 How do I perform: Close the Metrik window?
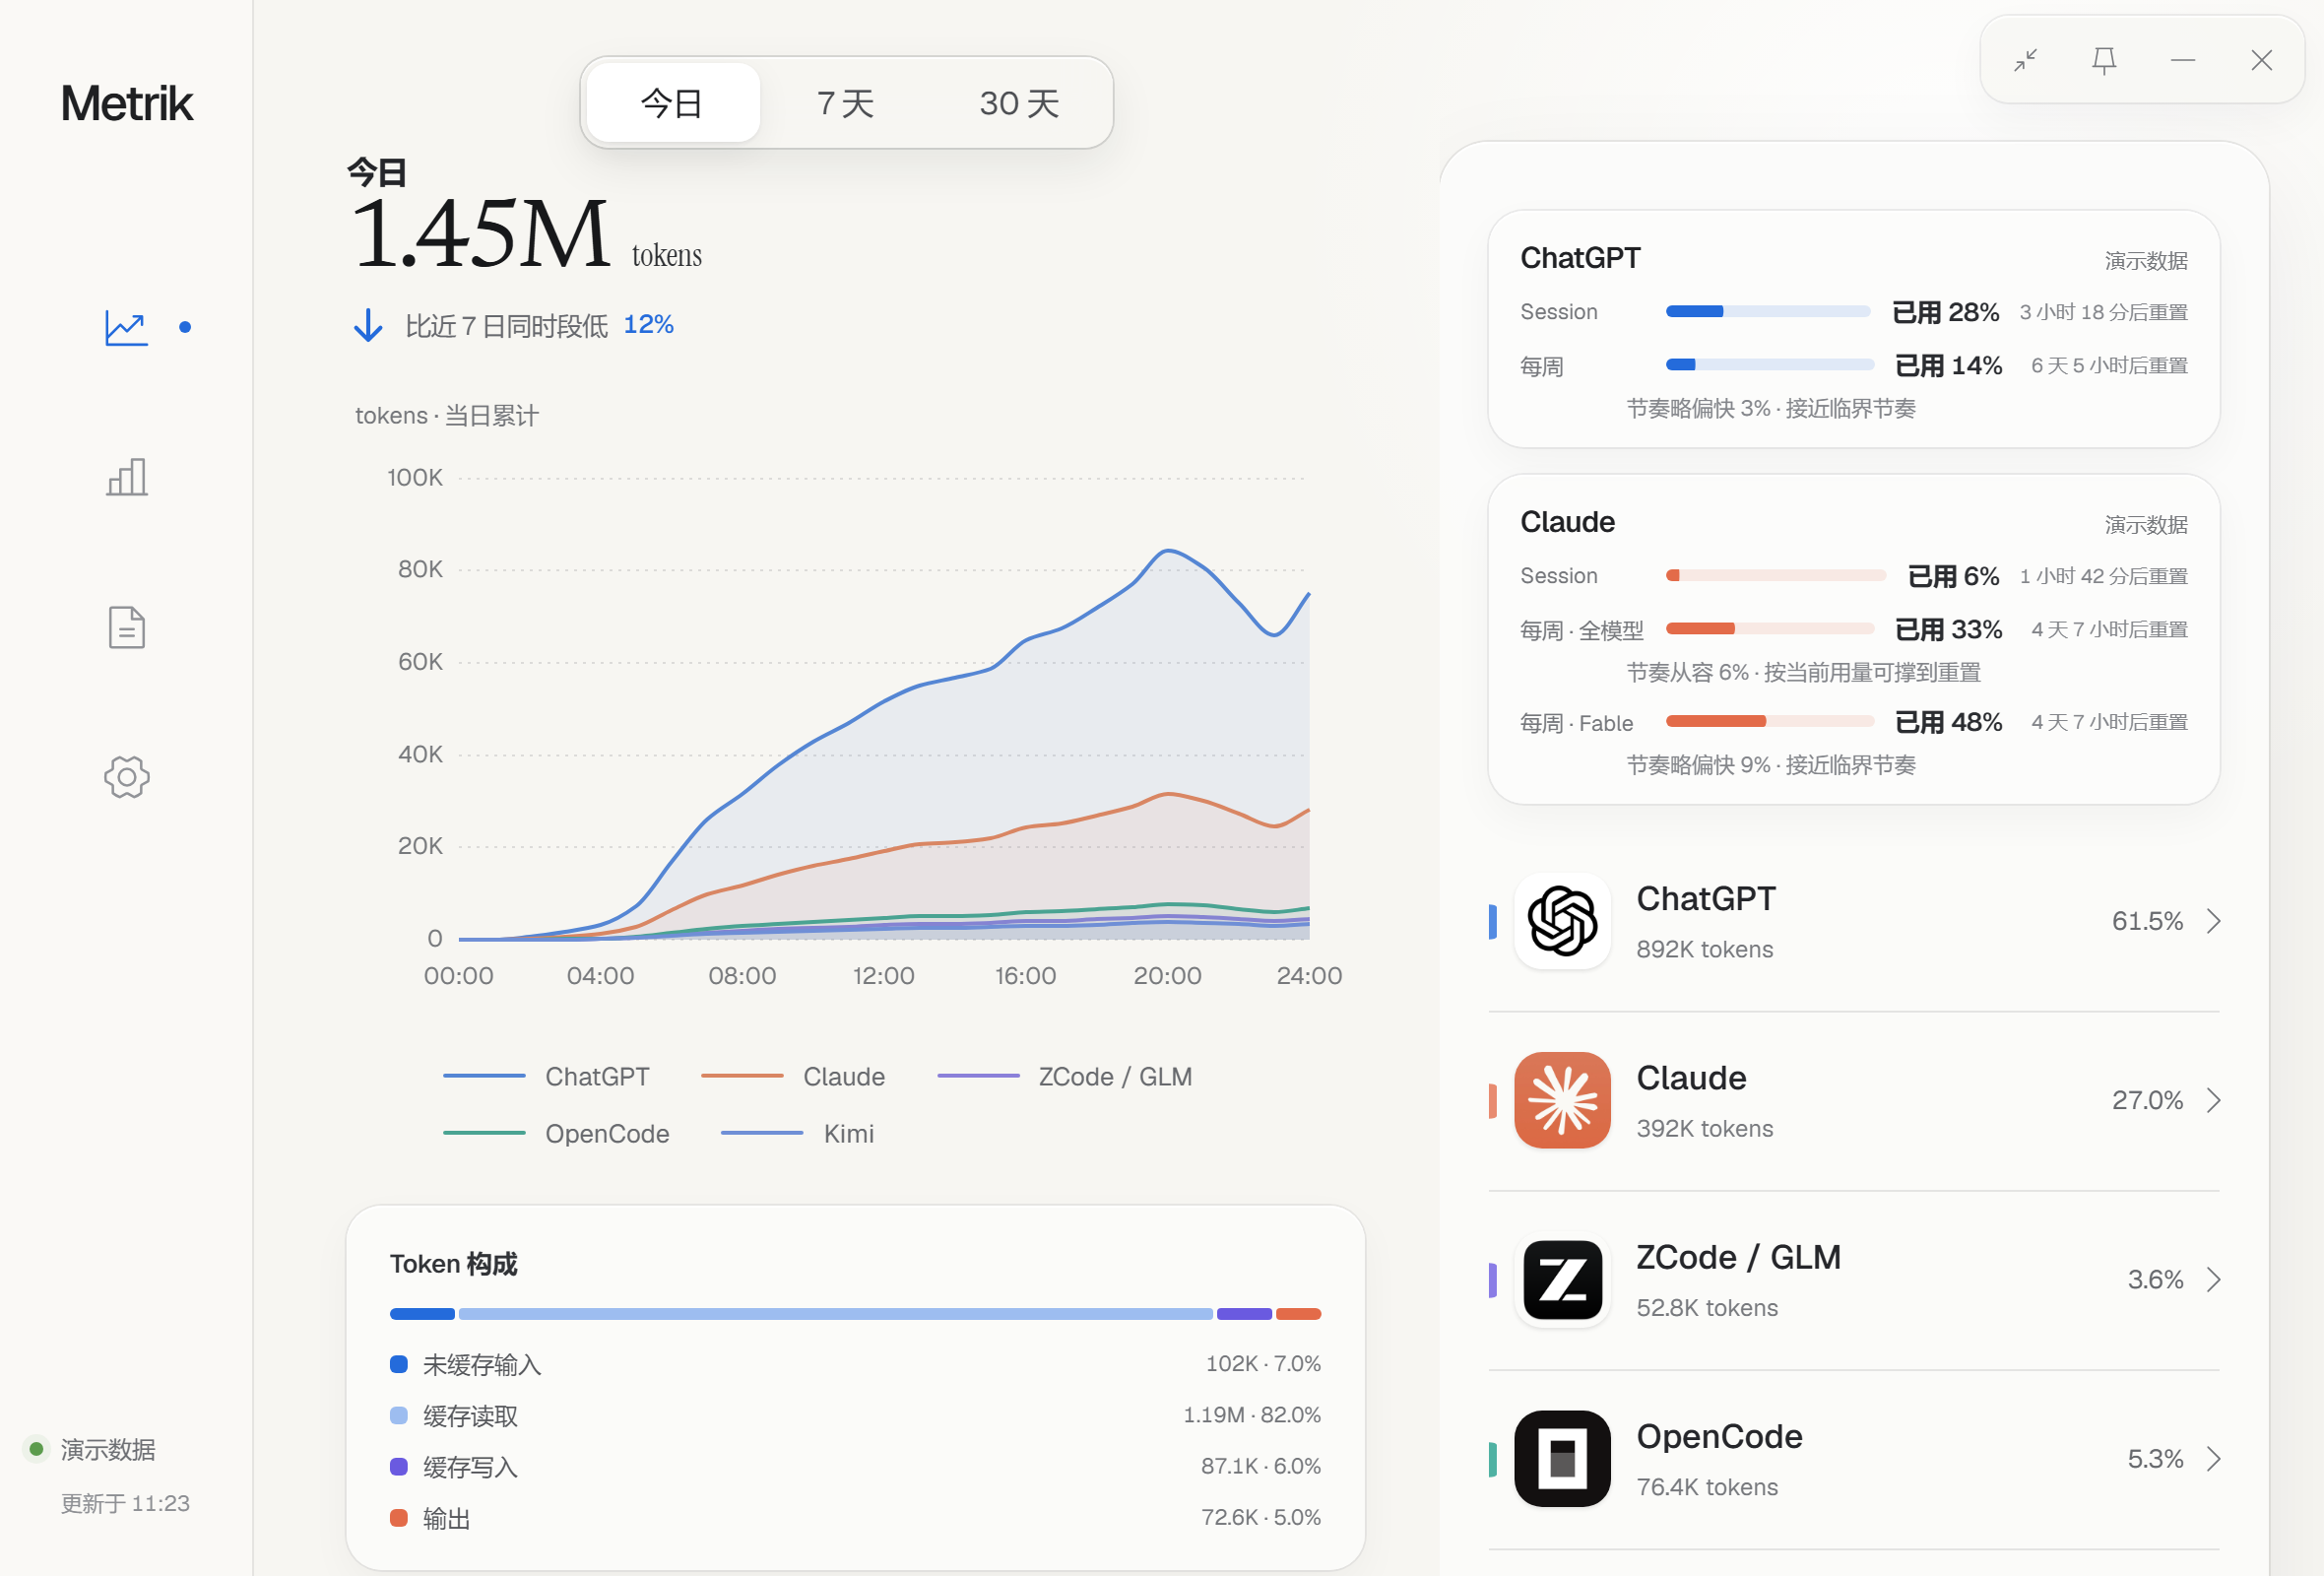coord(2262,60)
